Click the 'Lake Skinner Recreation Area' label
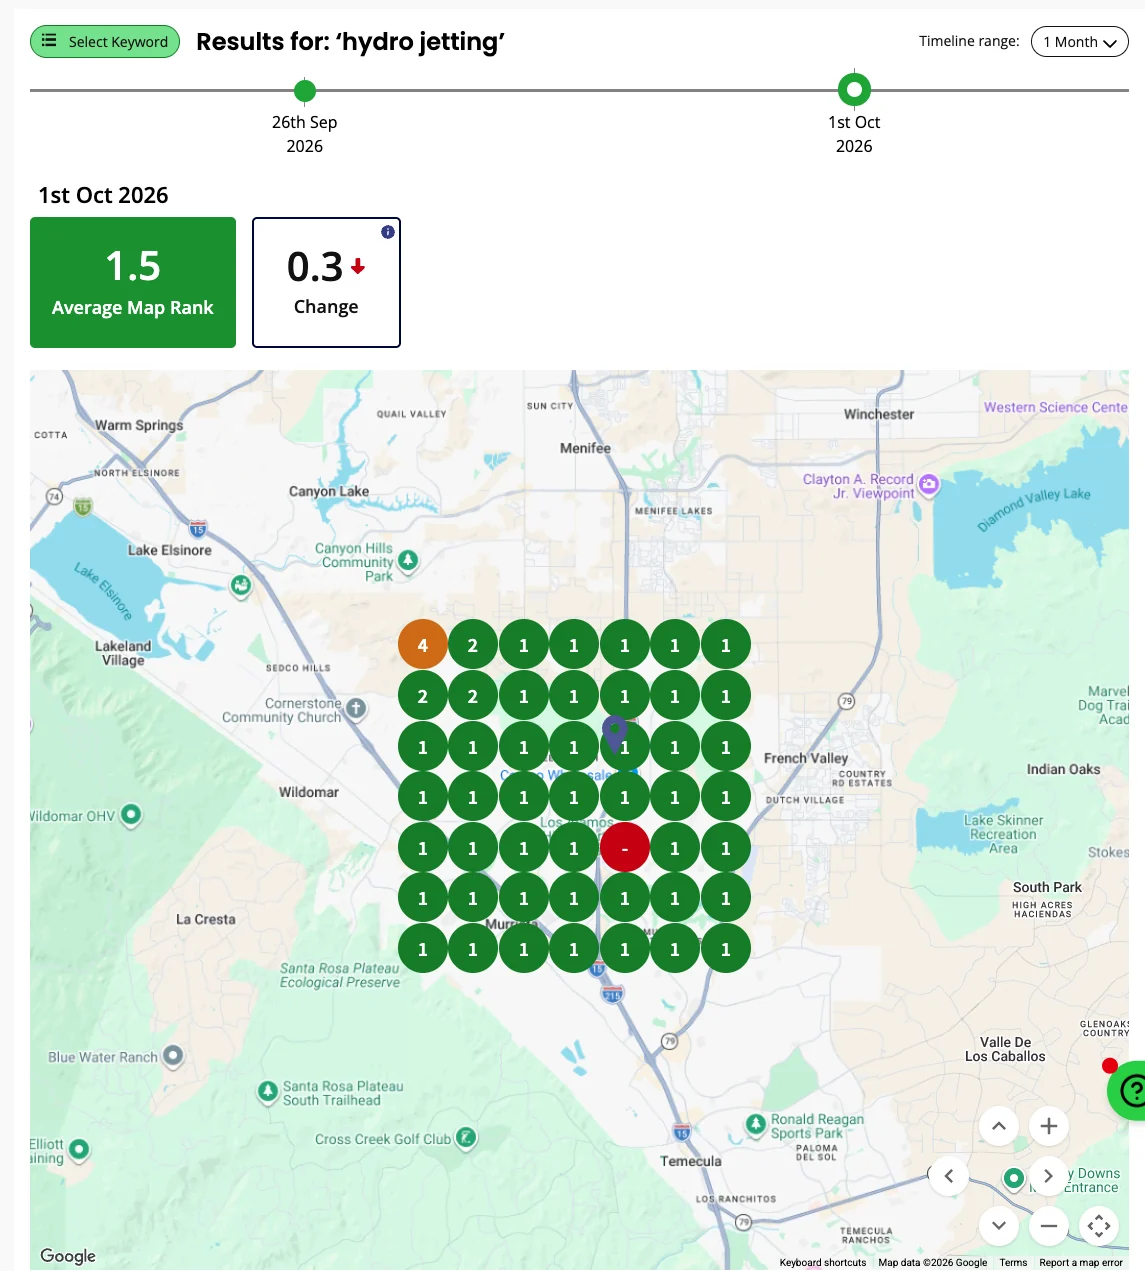The height and width of the screenshot is (1271, 1145). coord(1003,834)
